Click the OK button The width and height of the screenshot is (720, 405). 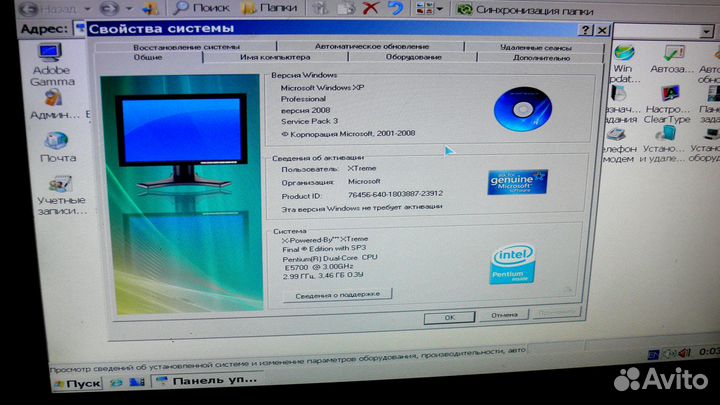[450, 317]
